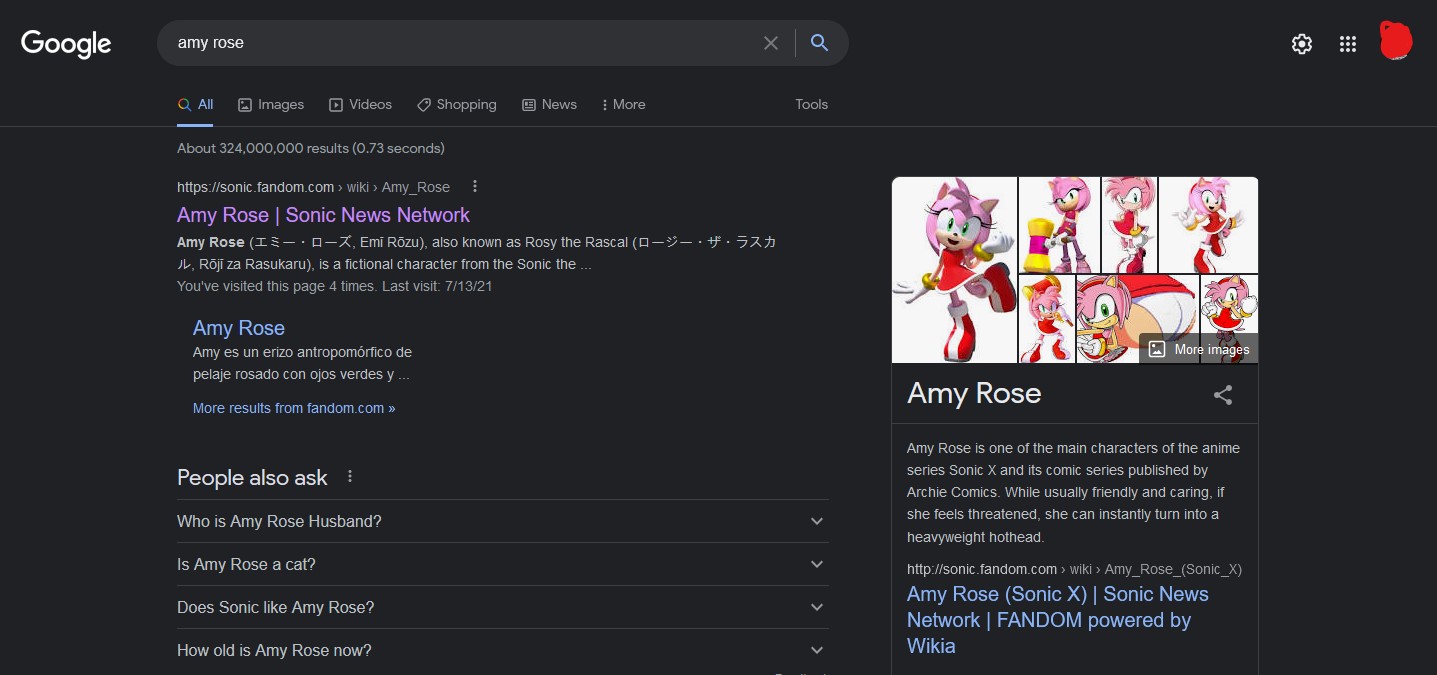Open the settings gear icon
This screenshot has height=675, width=1437.
click(x=1301, y=44)
